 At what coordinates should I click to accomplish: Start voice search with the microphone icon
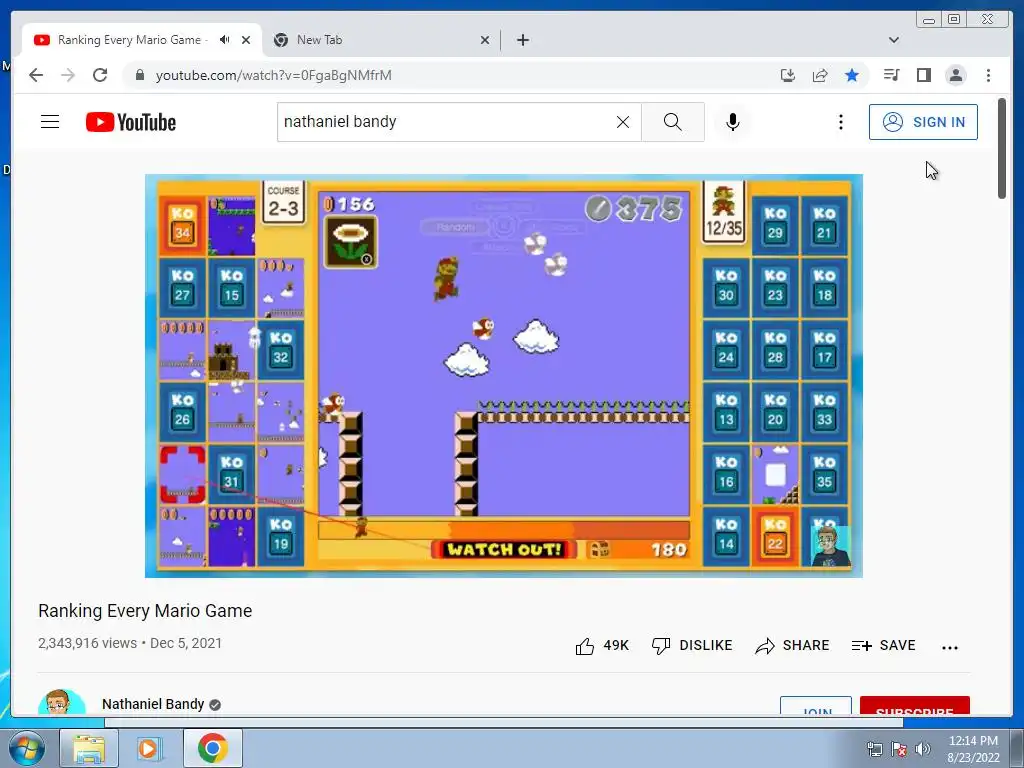pyautogui.click(x=733, y=122)
